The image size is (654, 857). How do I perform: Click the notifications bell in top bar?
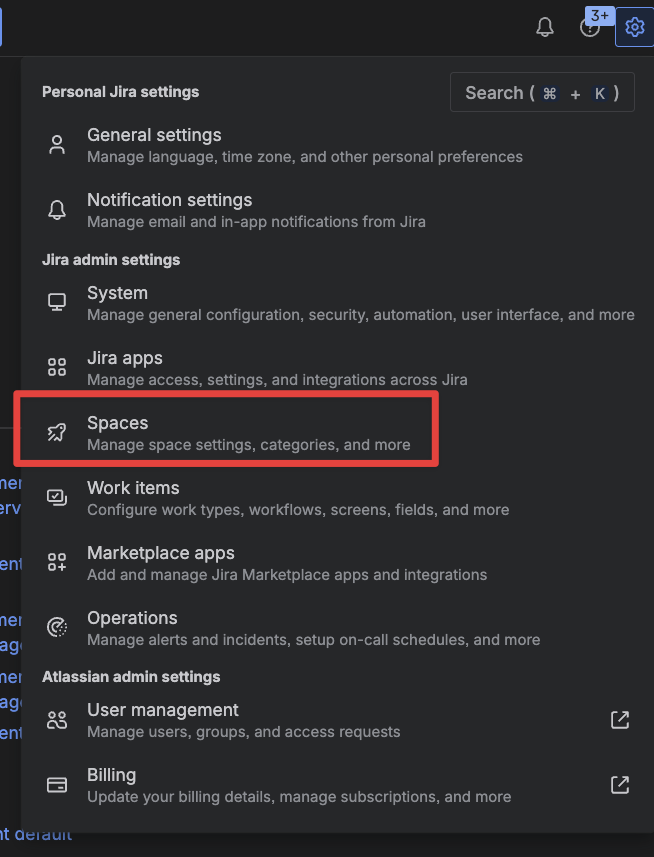(544, 27)
